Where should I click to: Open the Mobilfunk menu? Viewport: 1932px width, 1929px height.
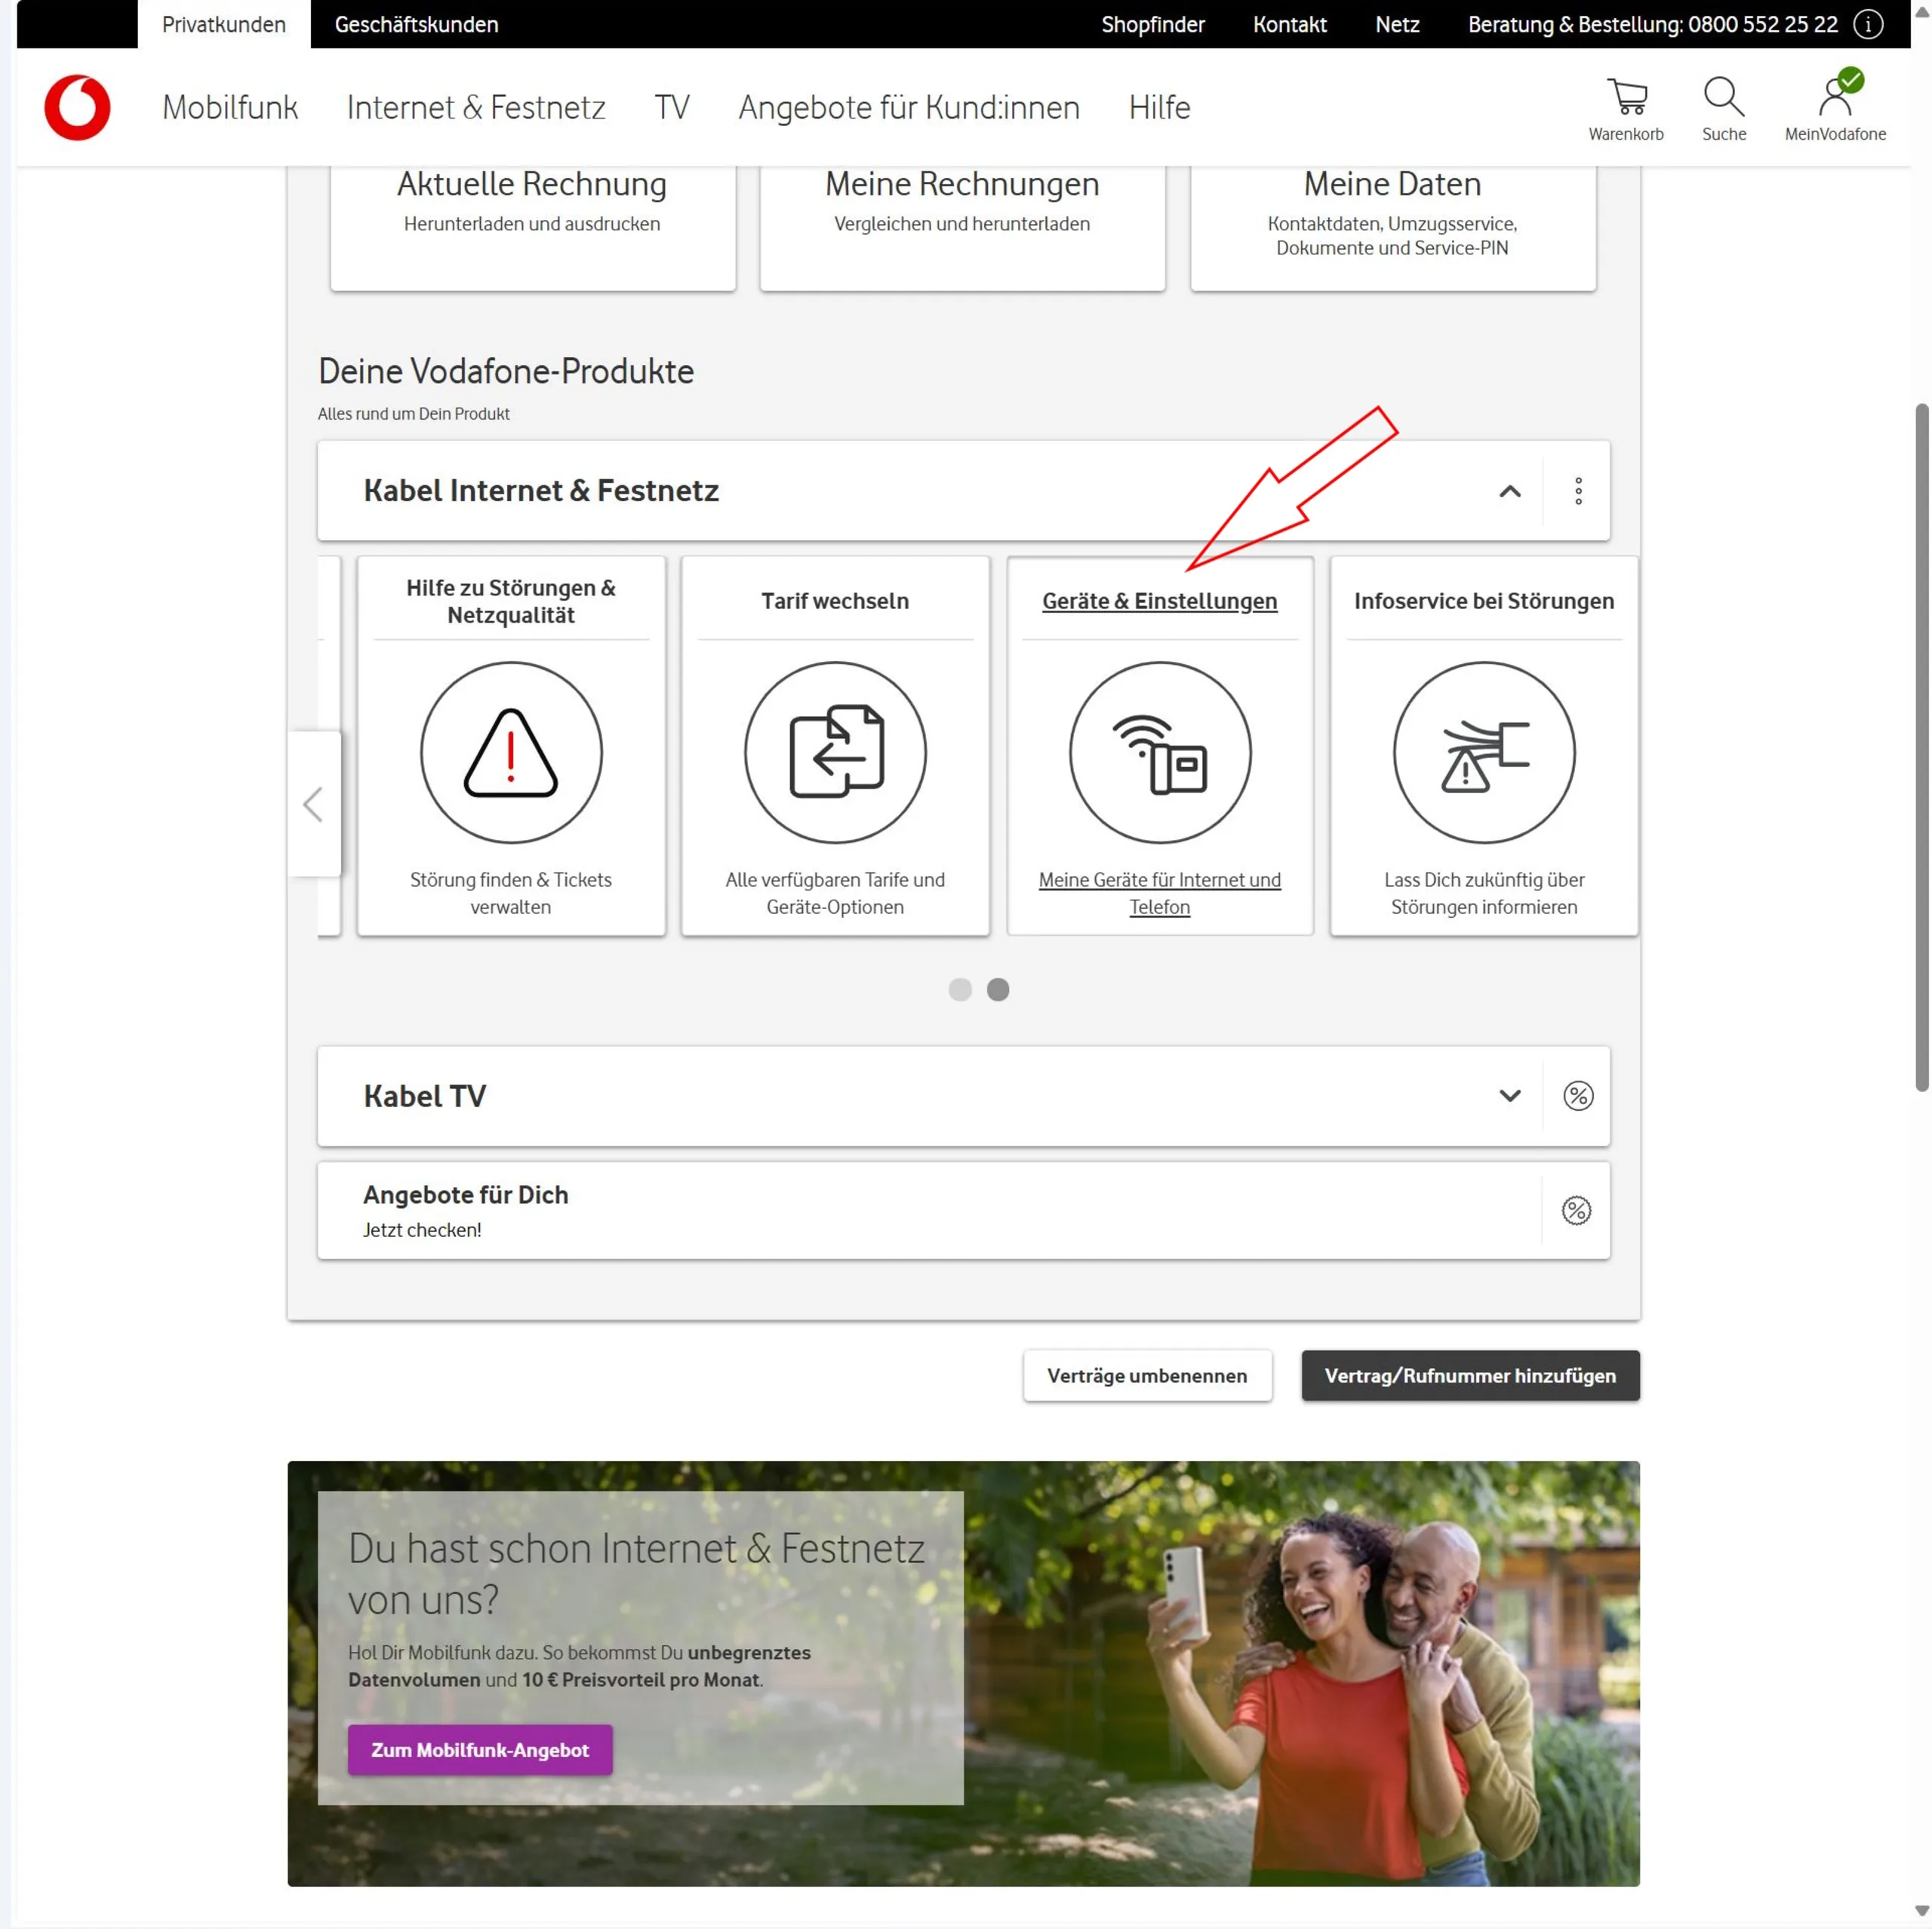(x=230, y=107)
